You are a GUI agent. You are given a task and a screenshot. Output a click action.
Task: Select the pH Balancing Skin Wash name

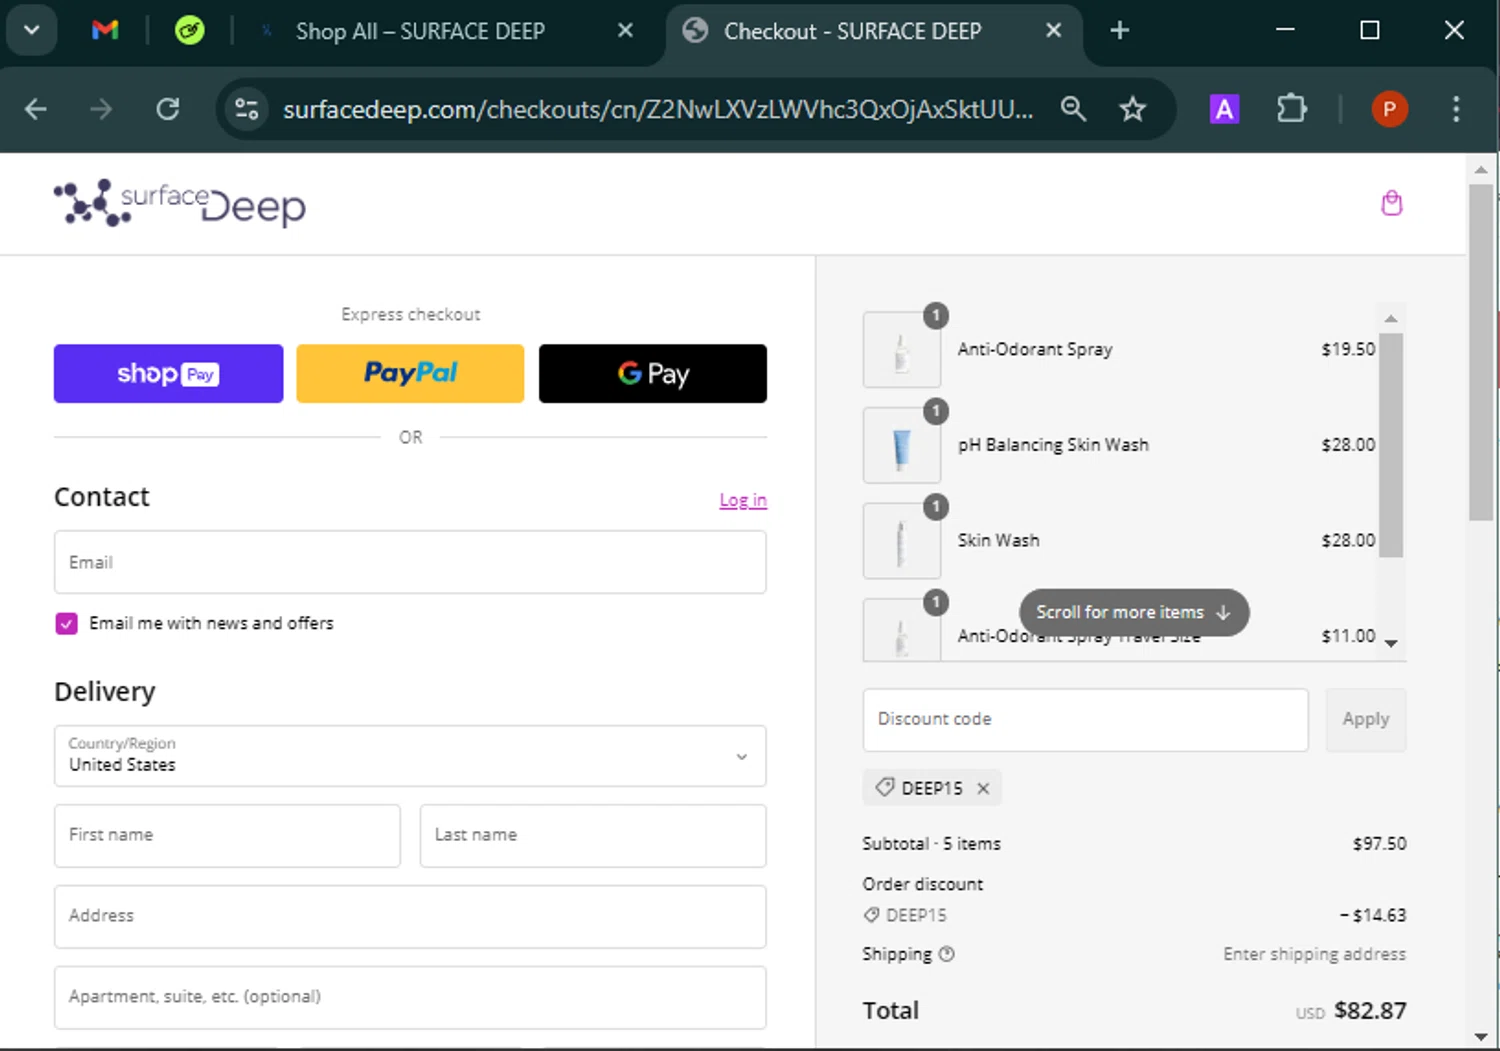pos(1053,445)
